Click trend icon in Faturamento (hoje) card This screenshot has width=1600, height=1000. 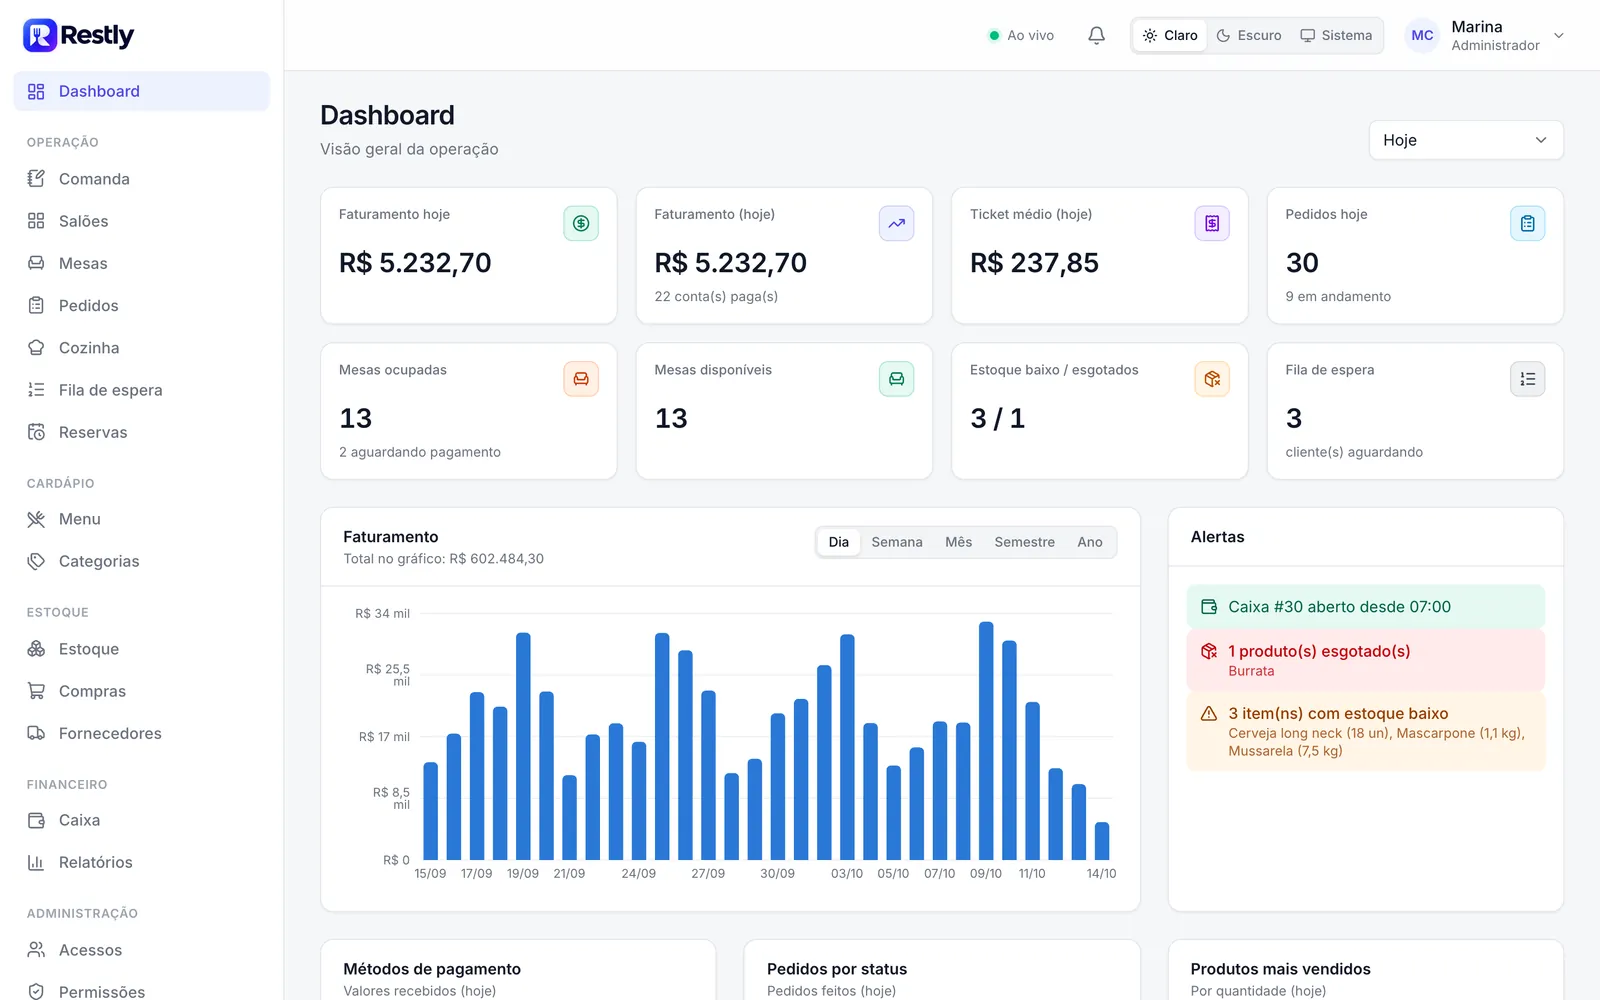point(896,223)
